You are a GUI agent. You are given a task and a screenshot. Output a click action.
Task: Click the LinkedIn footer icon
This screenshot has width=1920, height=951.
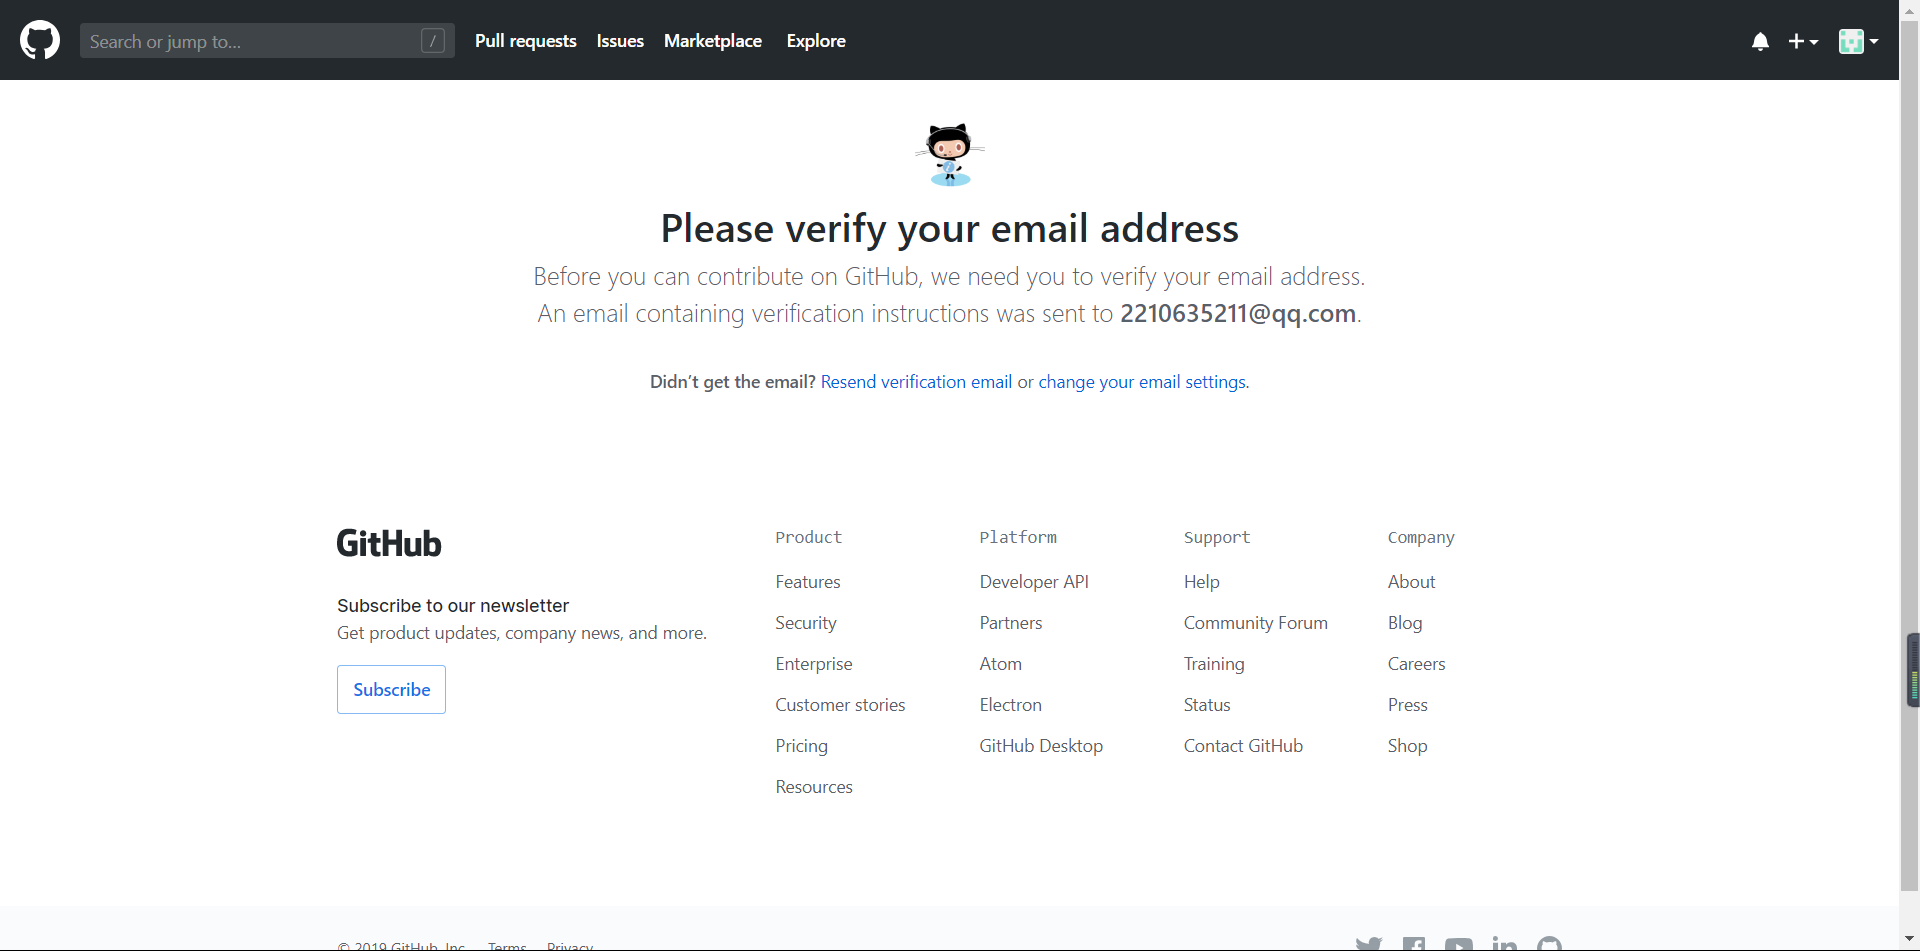click(x=1504, y=943)
